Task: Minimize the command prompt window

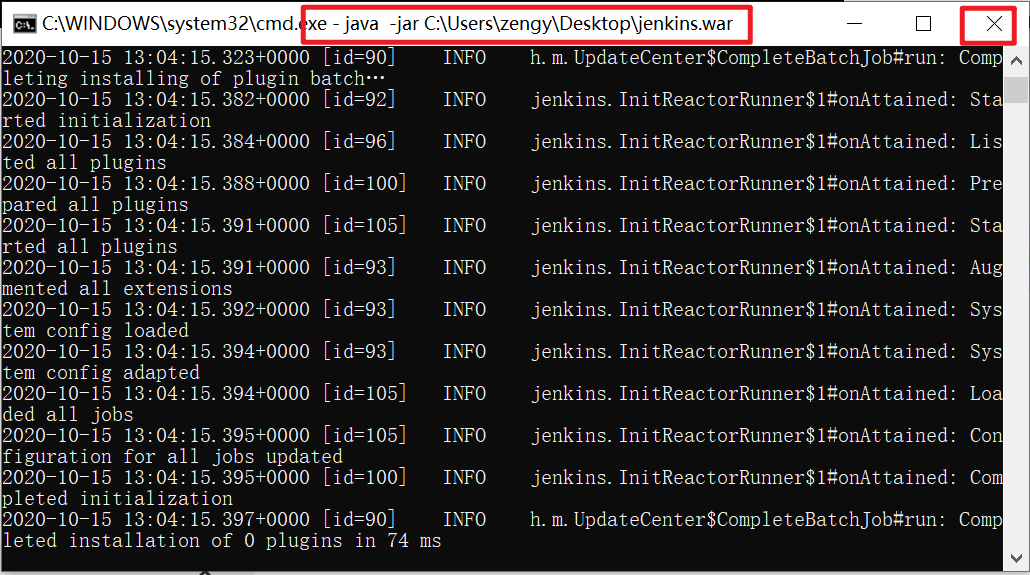Action: [x=854, y=24]
